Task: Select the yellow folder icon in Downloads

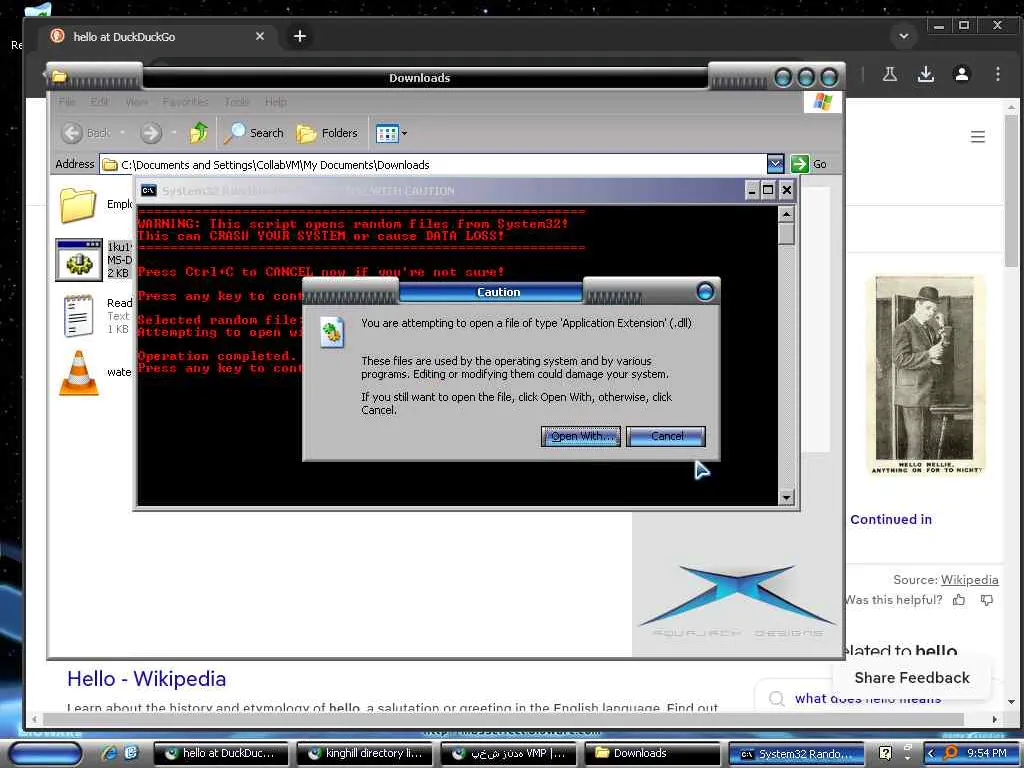Action: pyautogui.click(x=78, y=205)
